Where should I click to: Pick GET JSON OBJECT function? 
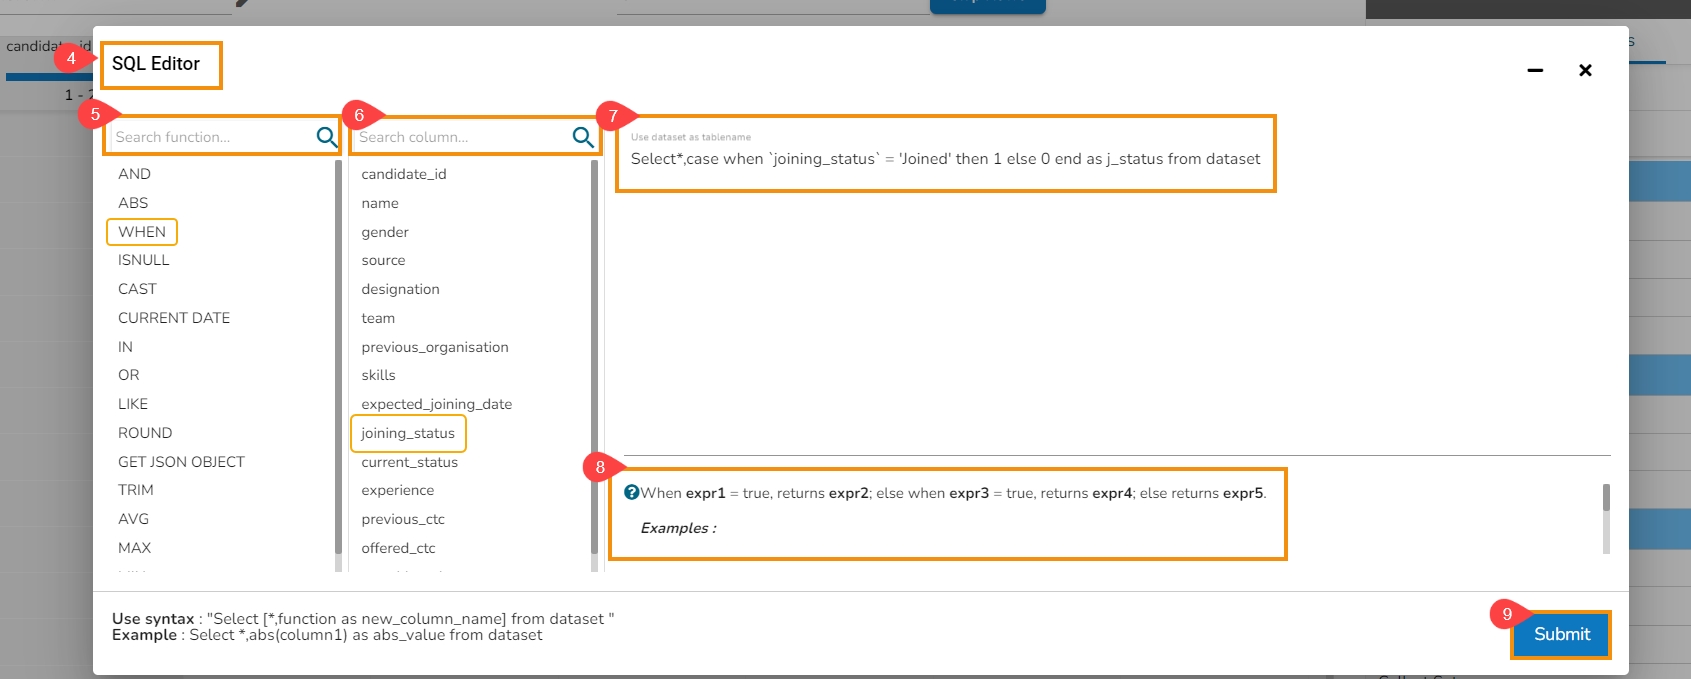181,462
